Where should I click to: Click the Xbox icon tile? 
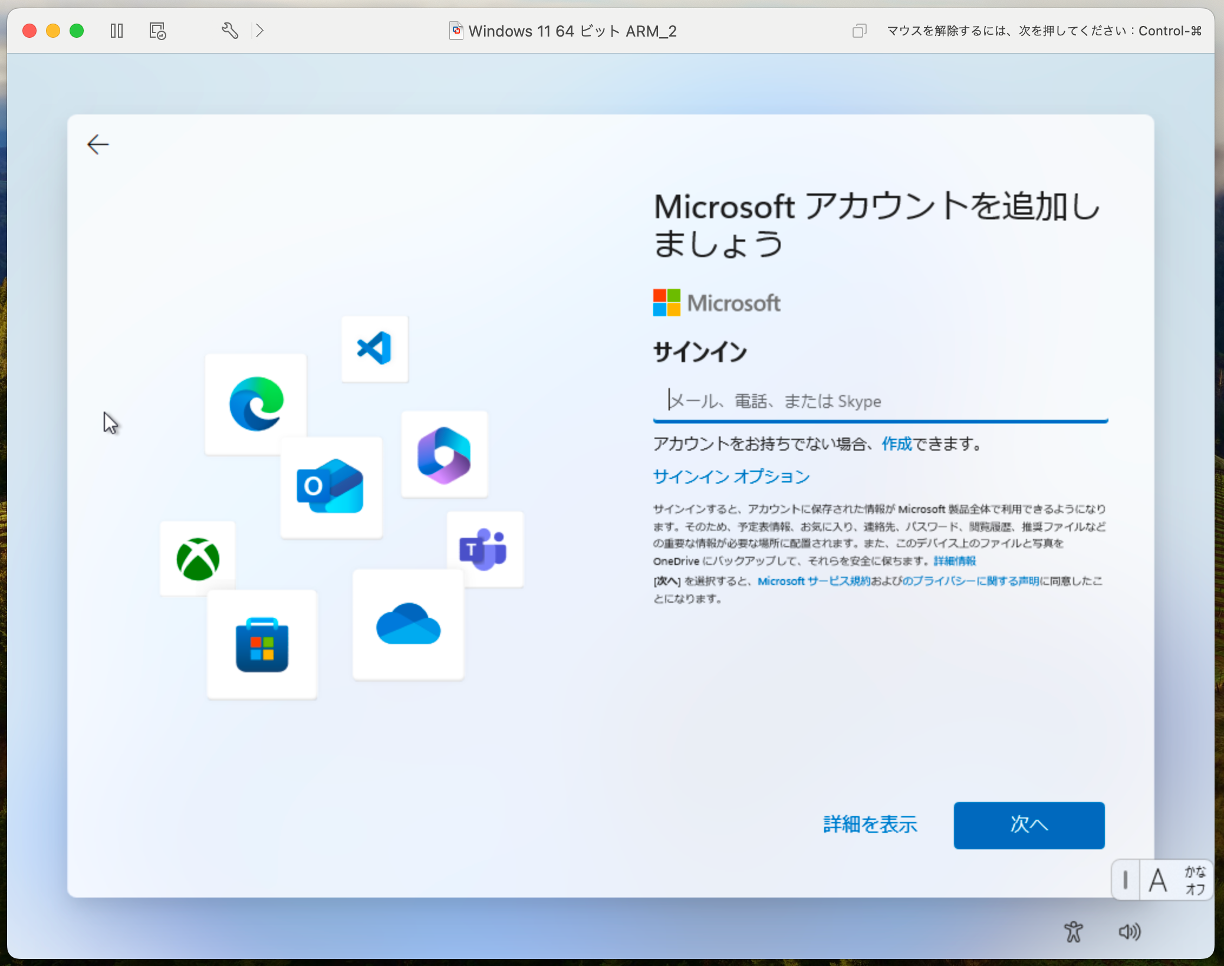coord(198,558)
